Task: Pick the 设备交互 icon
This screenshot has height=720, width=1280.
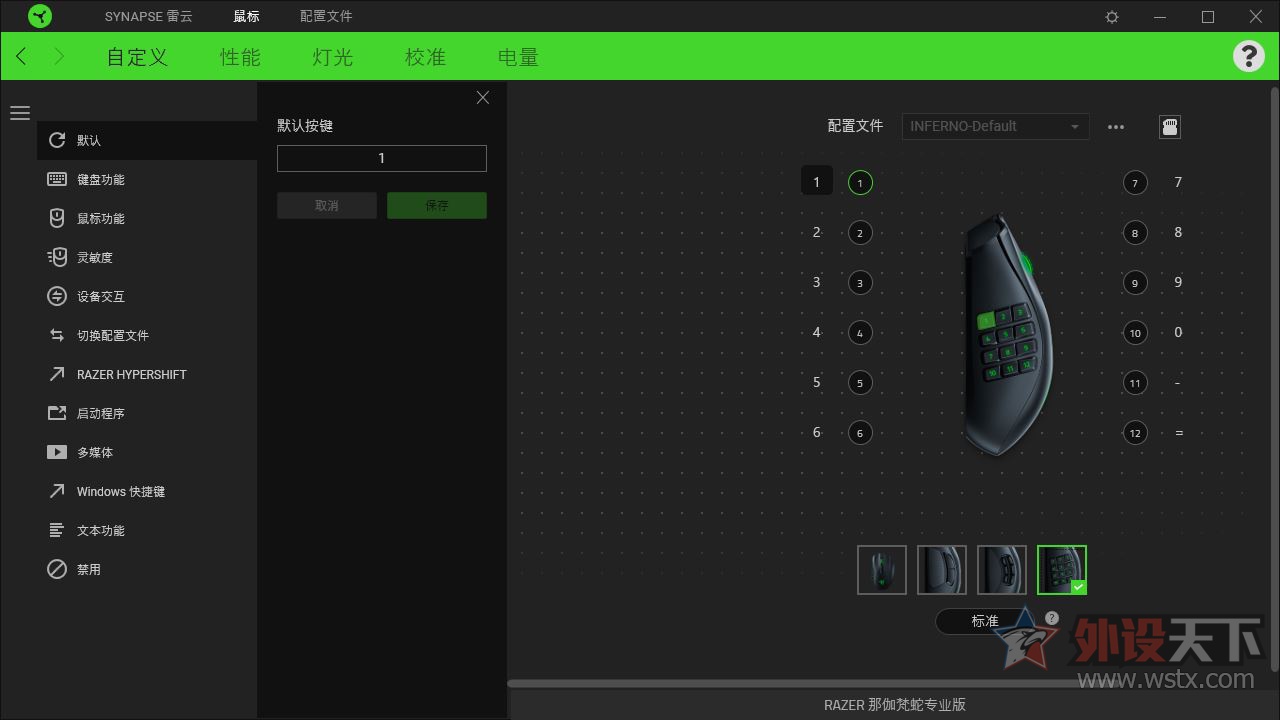Action: pyautogui.click(x=57, y=297)
